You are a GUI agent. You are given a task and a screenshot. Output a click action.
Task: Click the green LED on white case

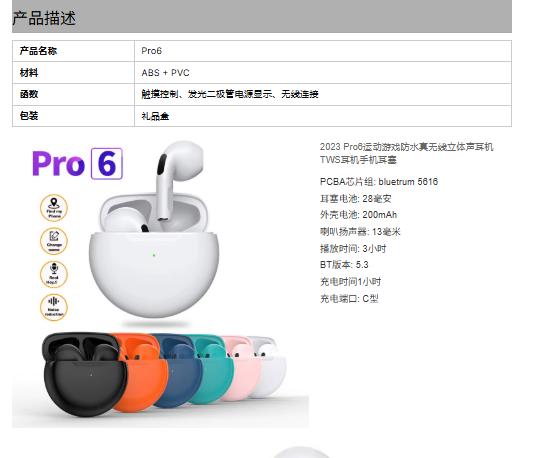[x=154, y=255]
